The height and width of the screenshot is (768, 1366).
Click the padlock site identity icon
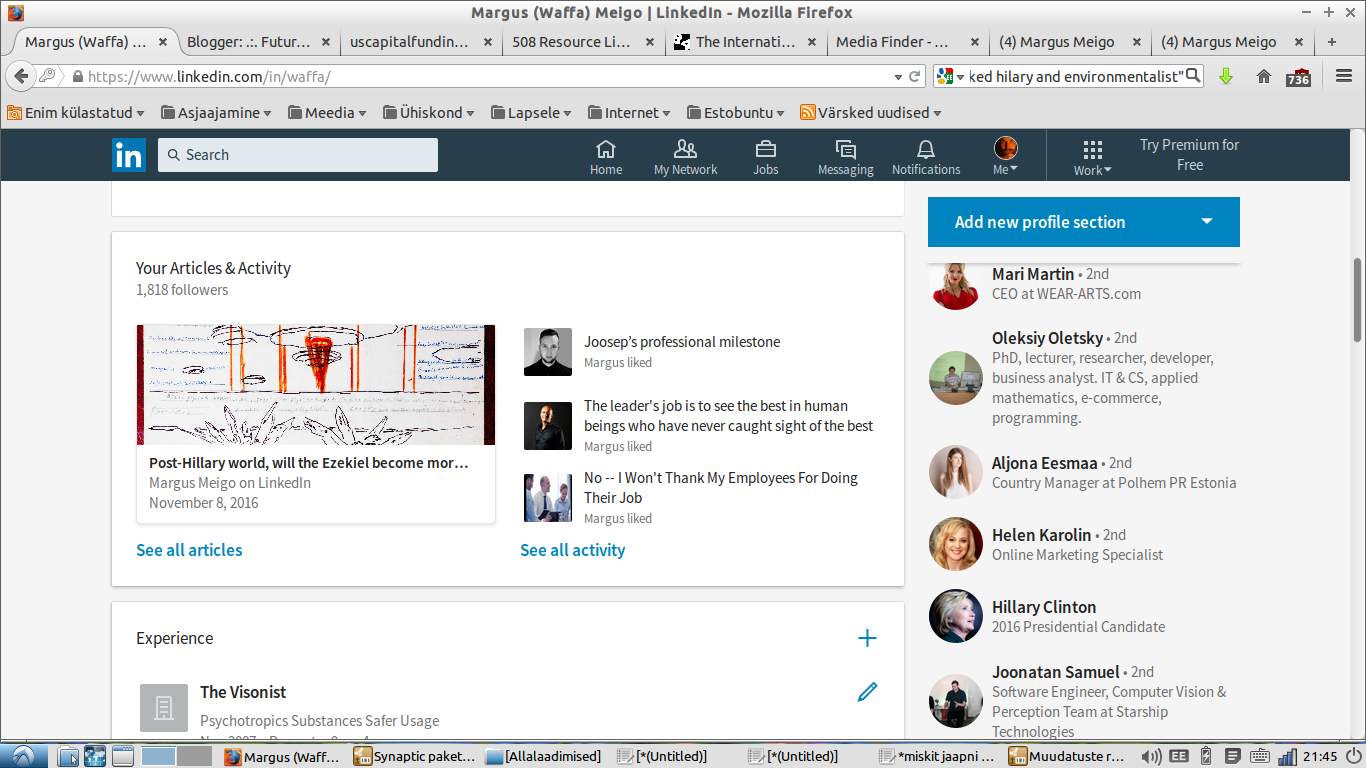(x=77, y=76)
